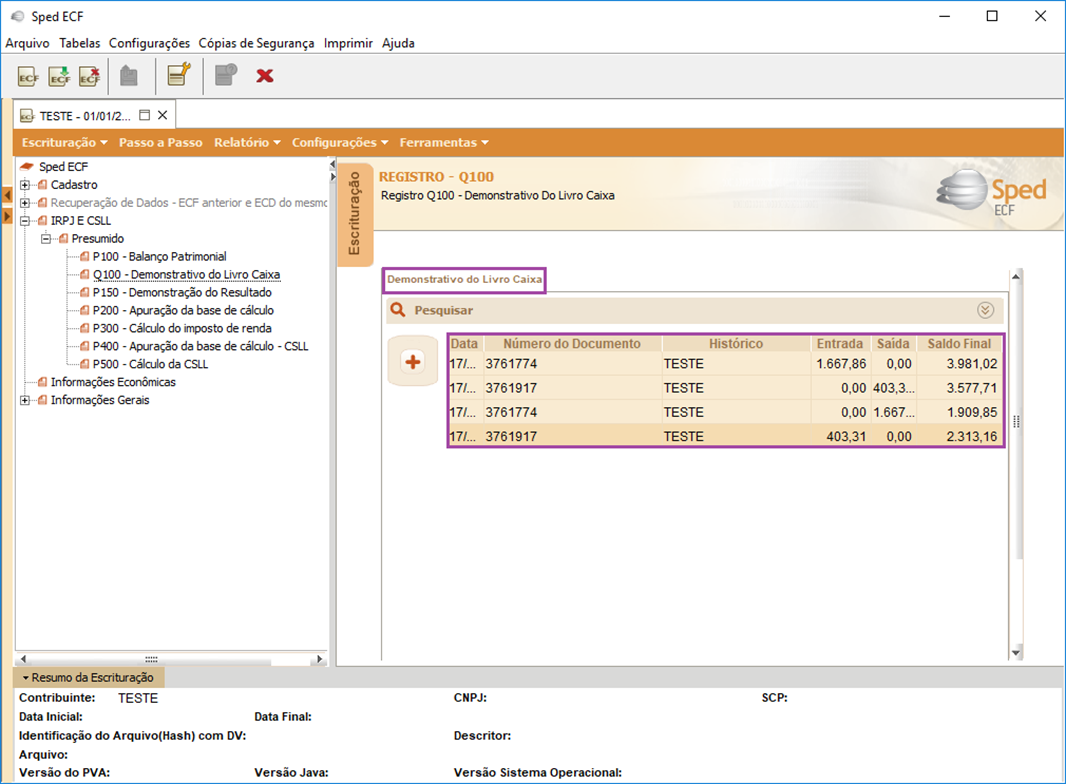Image resolution: width=1066 pixels, height=784 pixels.
Task: Click the icon beside Informações Econômicas
Action: tap(43, 382)
